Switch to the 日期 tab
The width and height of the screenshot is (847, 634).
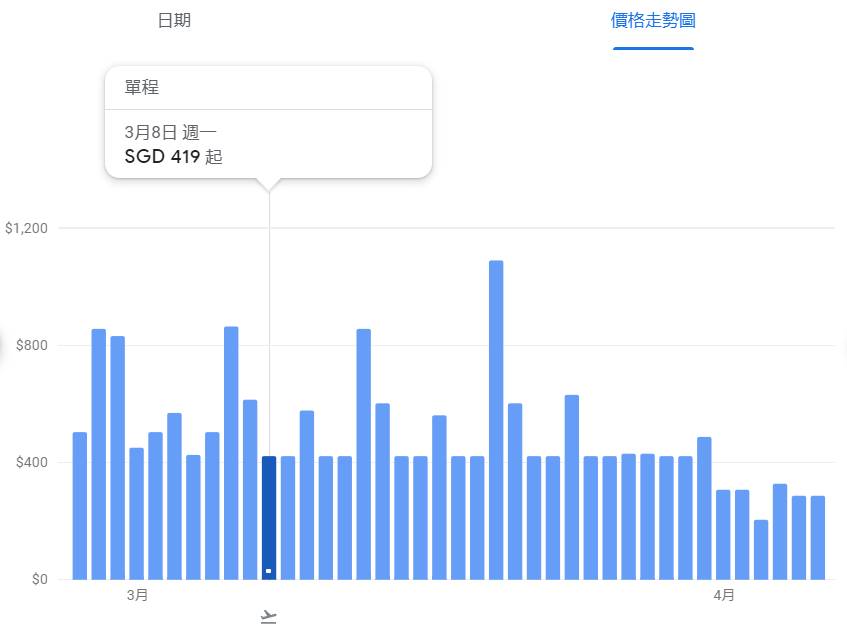[174, 20]
